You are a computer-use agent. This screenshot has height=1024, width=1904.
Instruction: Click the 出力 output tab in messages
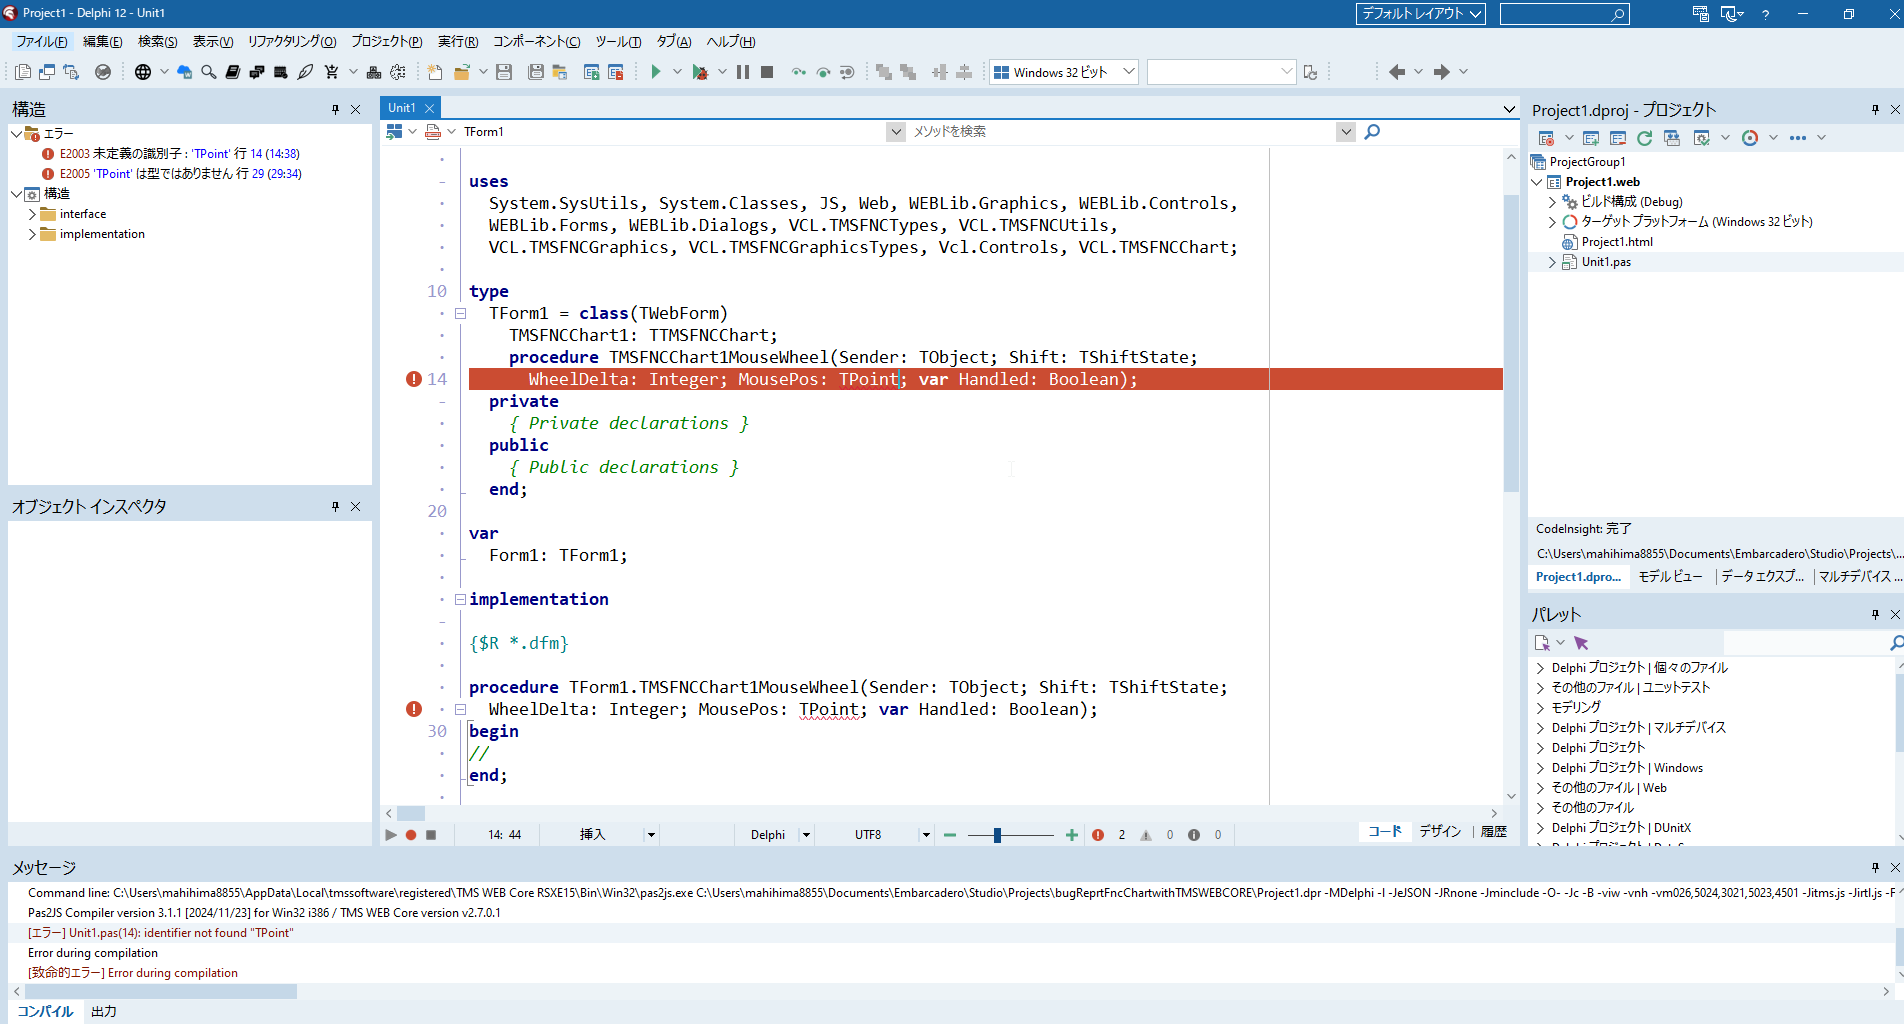coord(104,1011)
